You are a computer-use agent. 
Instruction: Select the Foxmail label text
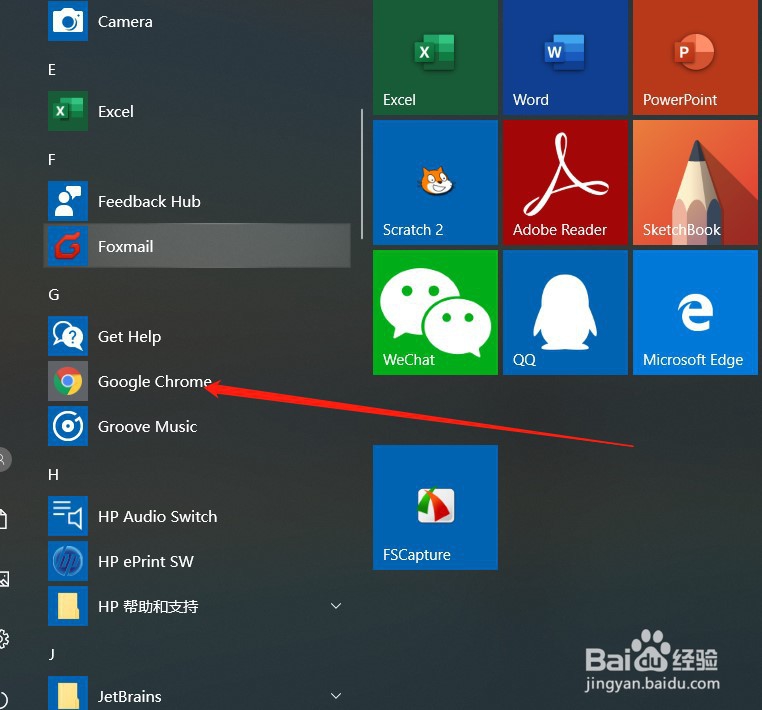point(125,246)
